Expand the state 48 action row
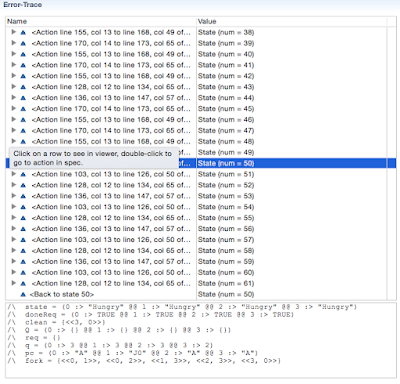Screen dimensions: 400x384 [14, 141]
